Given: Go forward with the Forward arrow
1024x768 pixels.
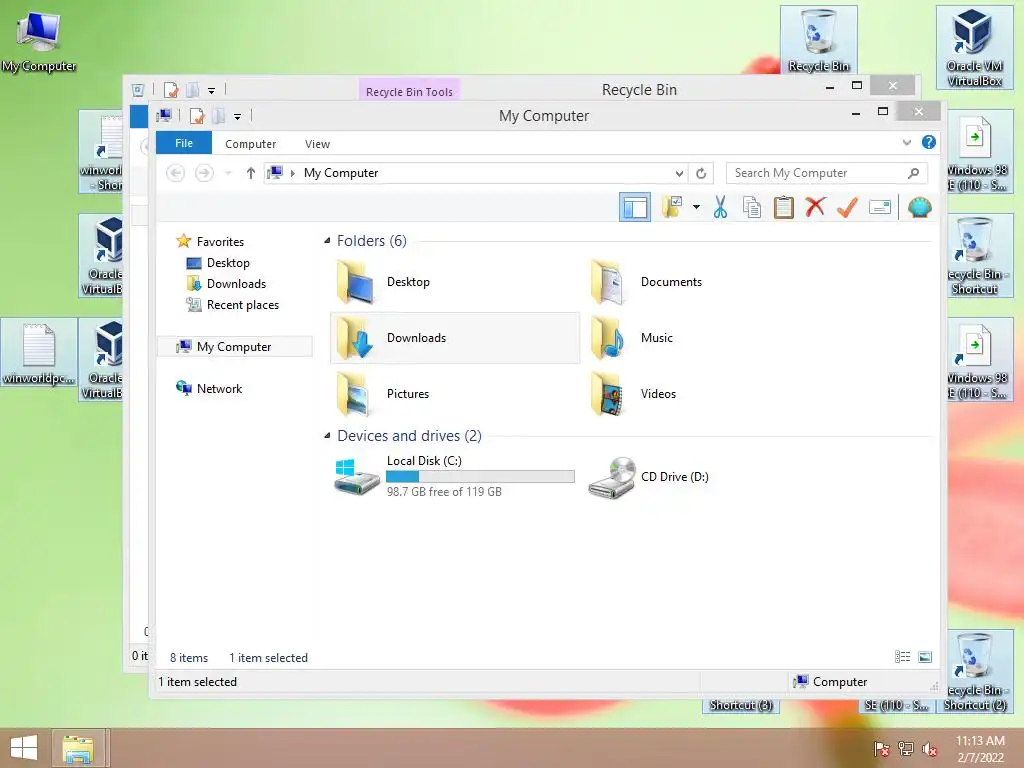Looking at the screenshot, I should [204, 173].
